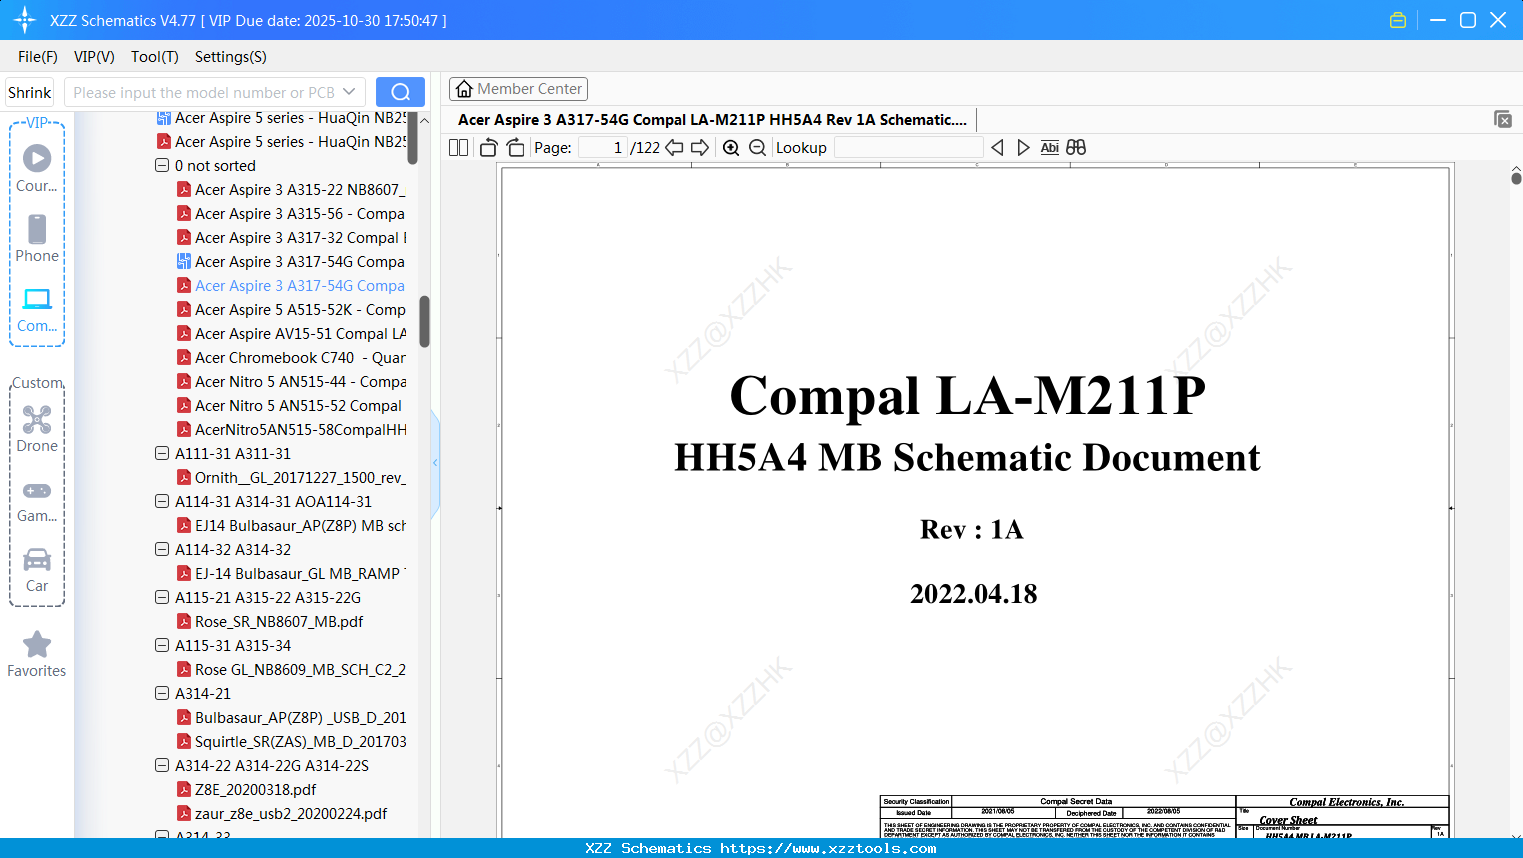
Task: Focus the page number field
Action: coord(603,148)
